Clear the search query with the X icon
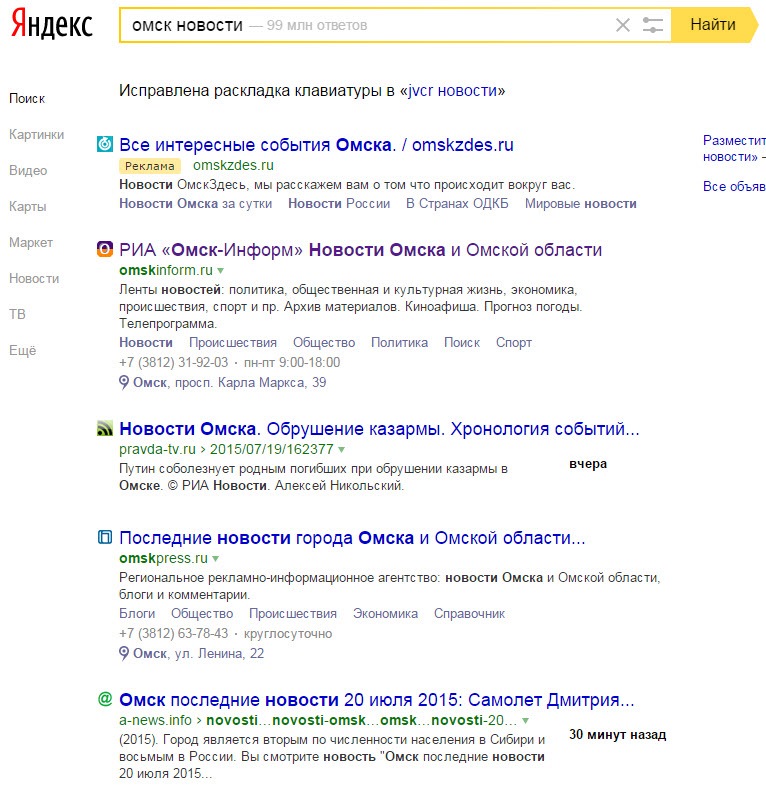The image size is (766, 794). coord(623,25)
